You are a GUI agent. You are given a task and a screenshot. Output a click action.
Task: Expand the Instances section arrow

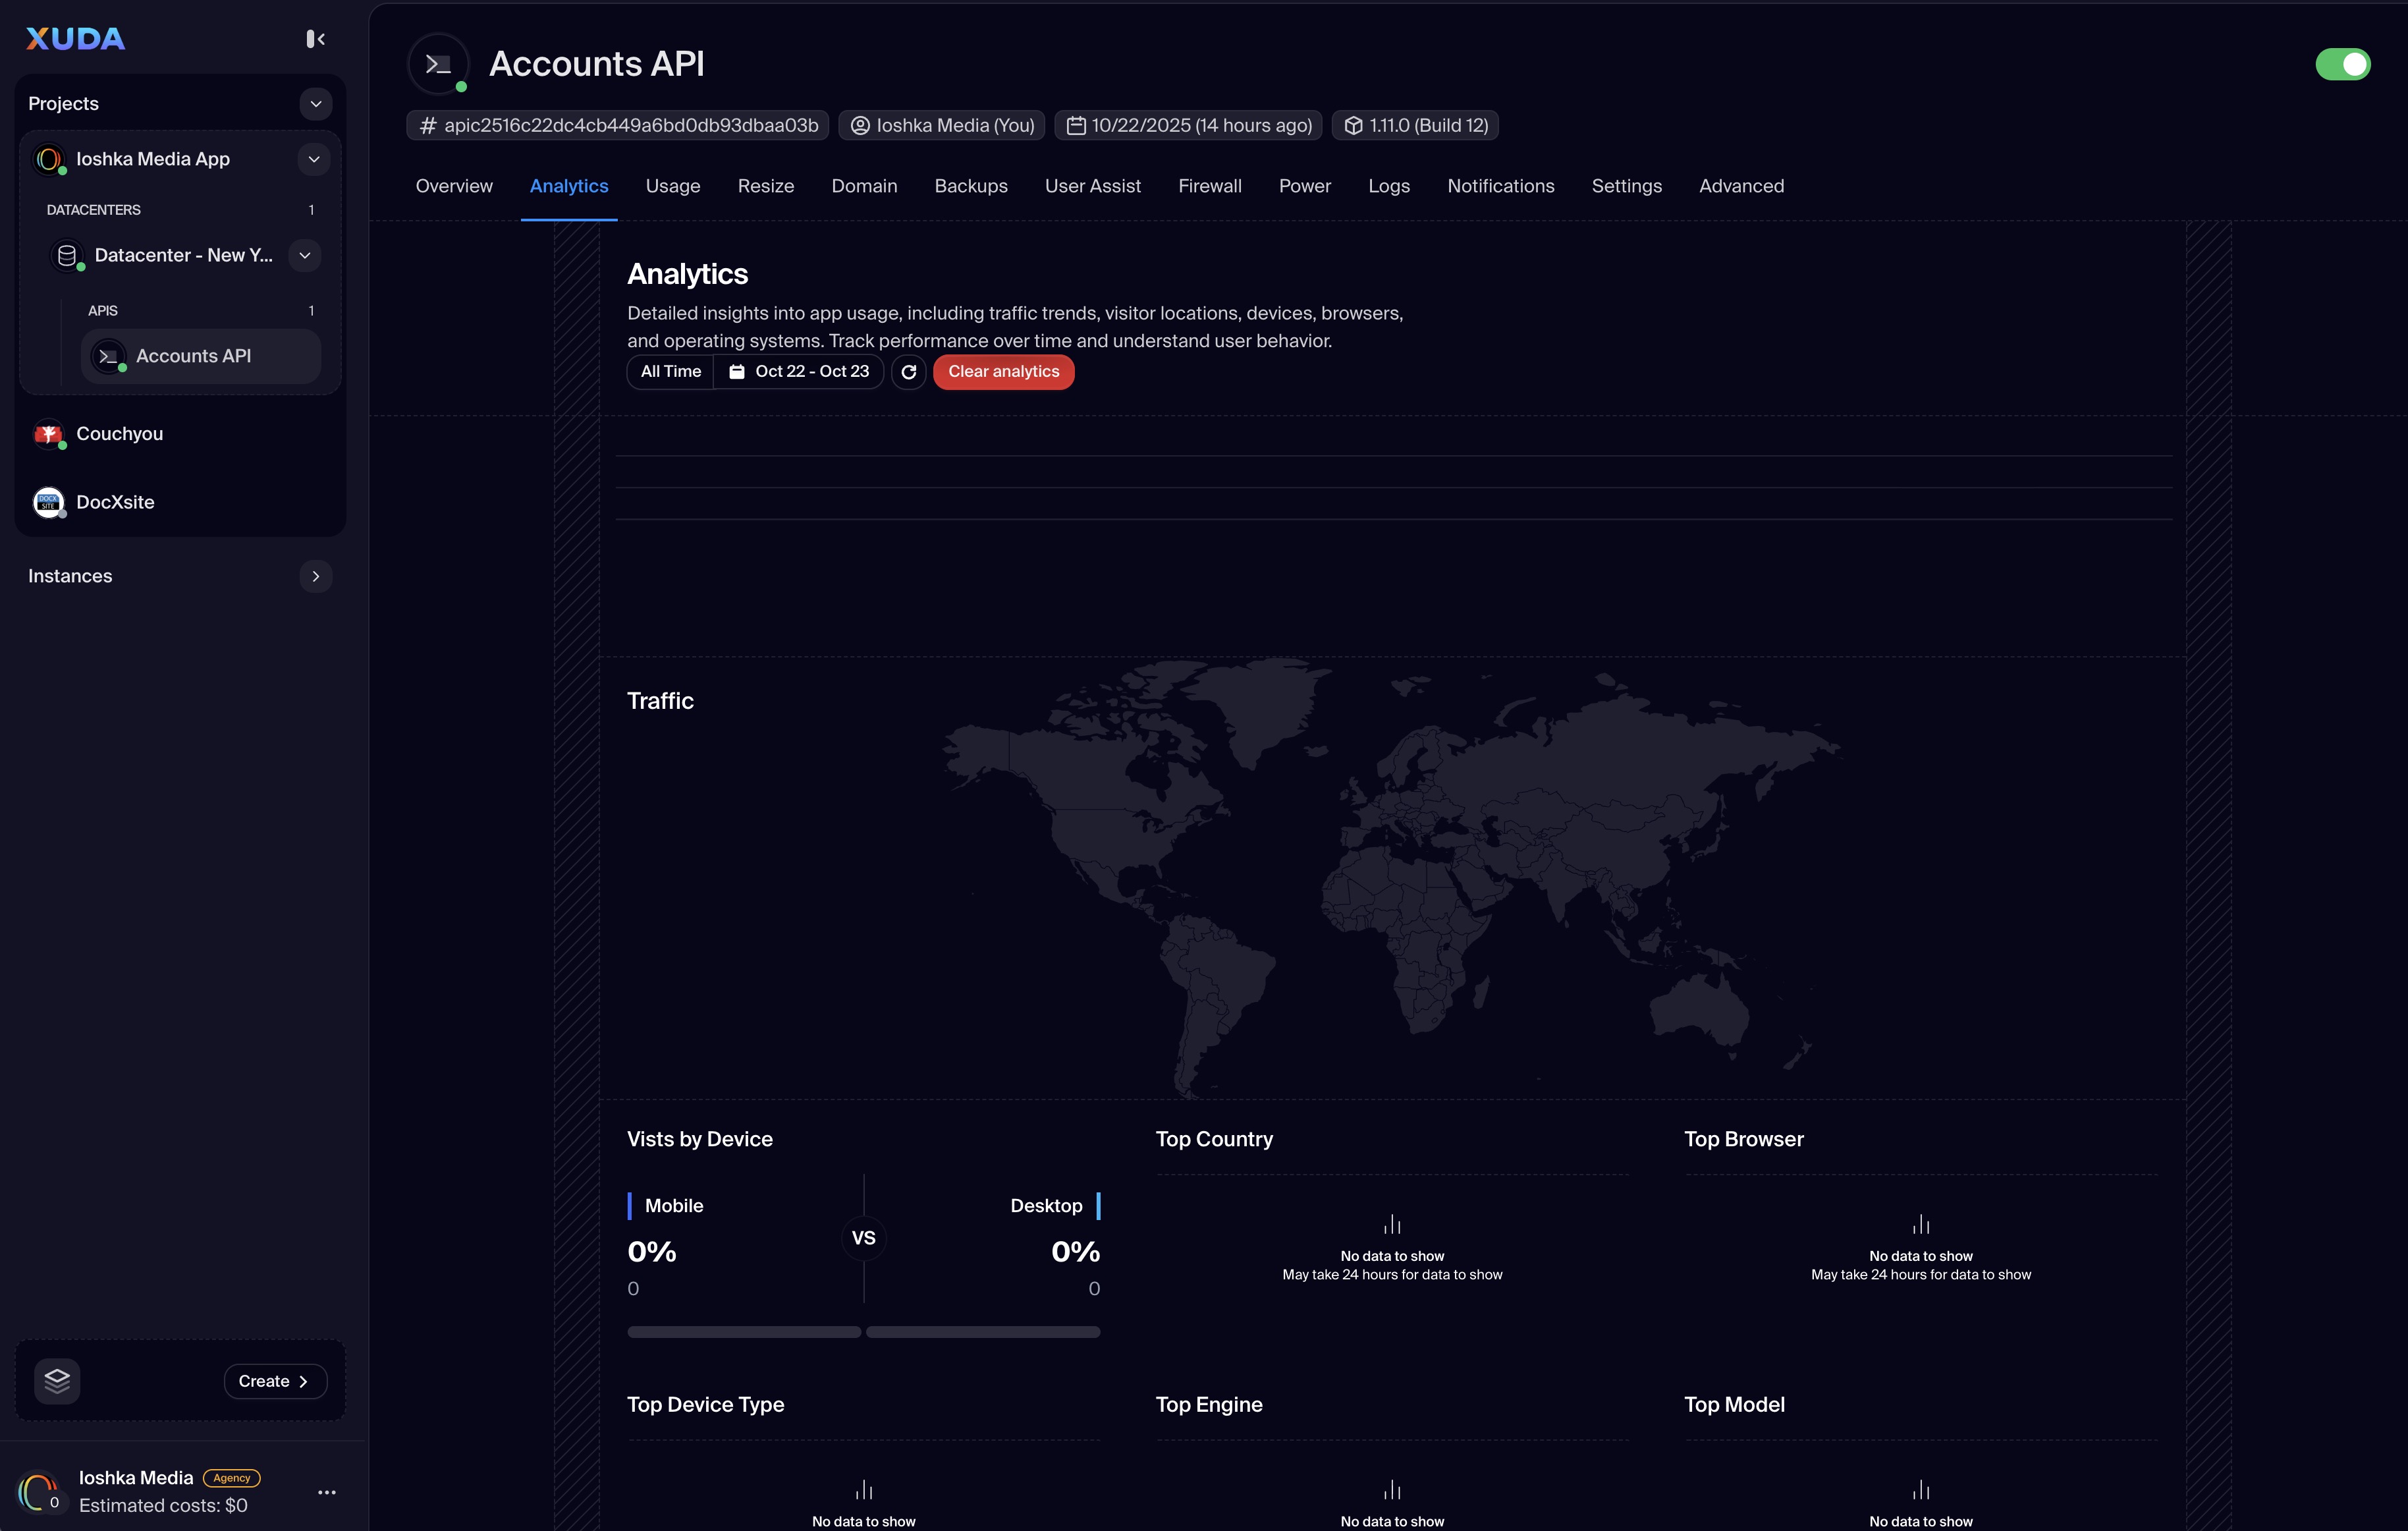pos(316,576)
